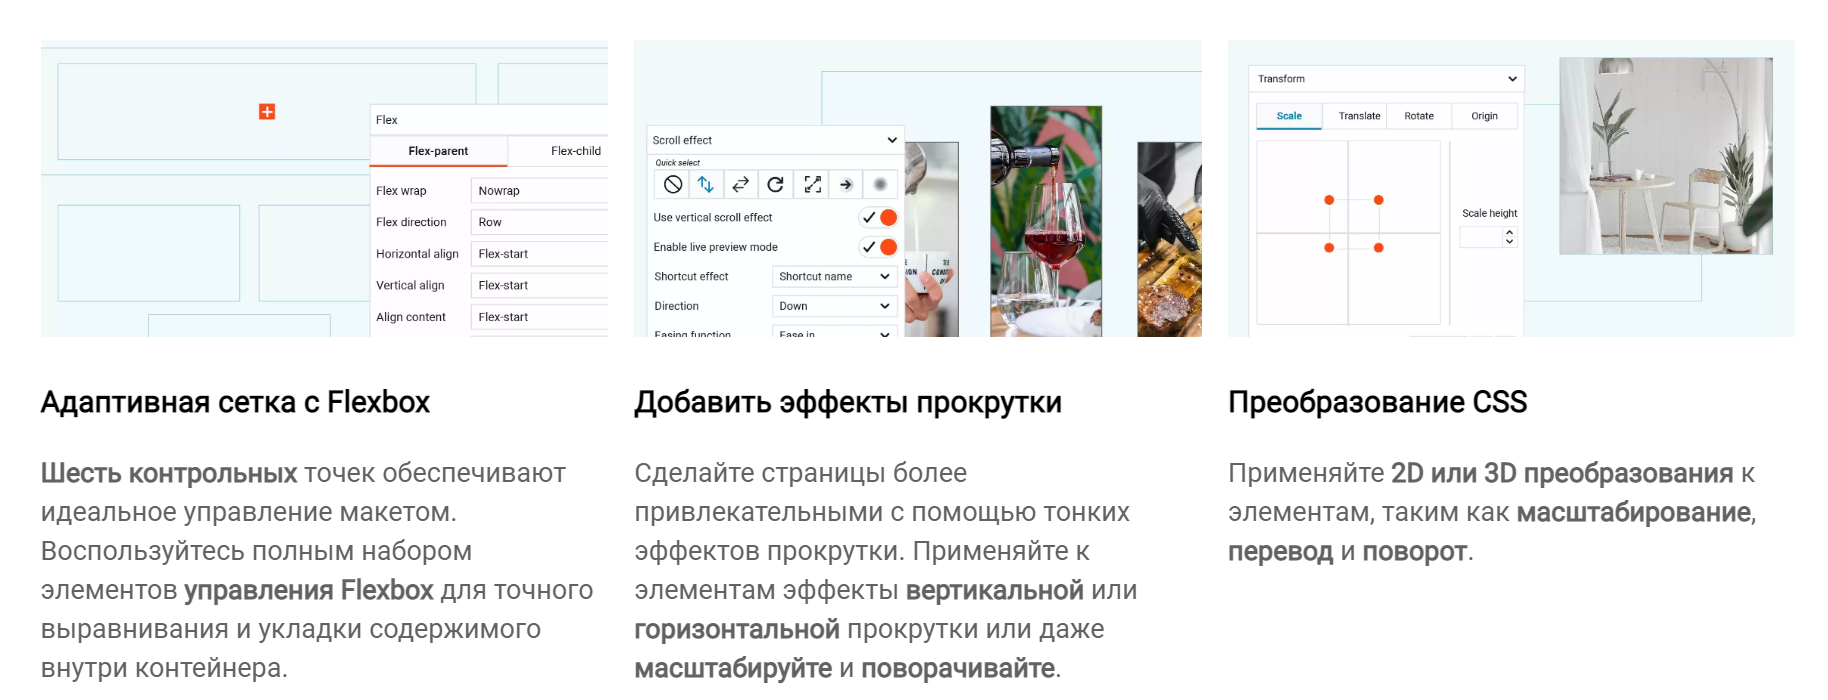Open the Direction dropdown showing Down

[835, 306]
